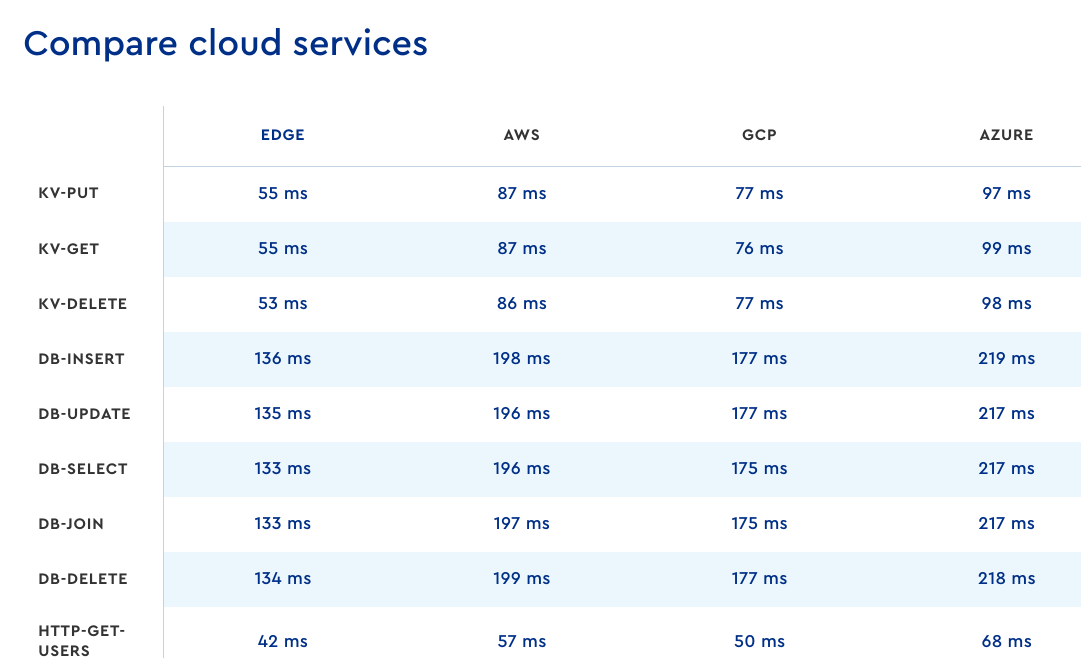This screenshot has width=1081, height=658.
Task: Select the DB-JOIN GCP value 175 ms
Action: (759, 524)
